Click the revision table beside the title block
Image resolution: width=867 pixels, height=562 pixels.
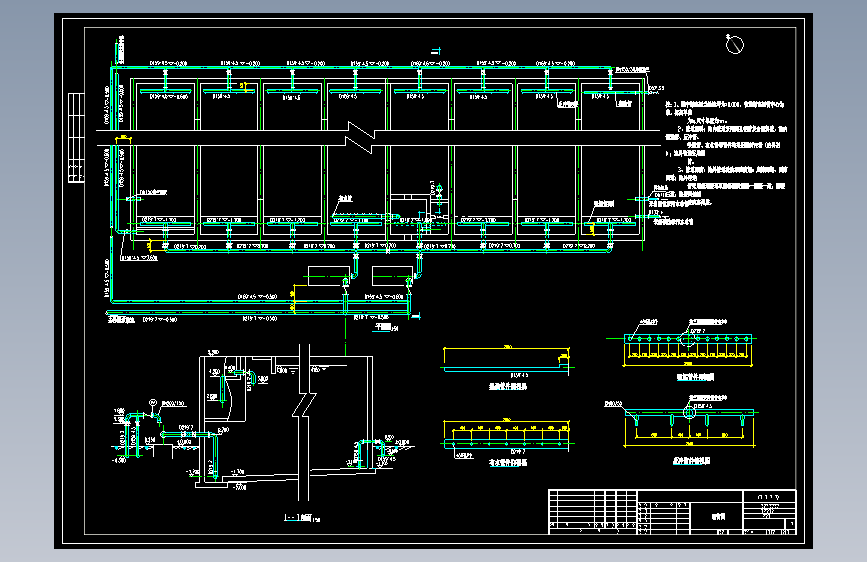593,512
